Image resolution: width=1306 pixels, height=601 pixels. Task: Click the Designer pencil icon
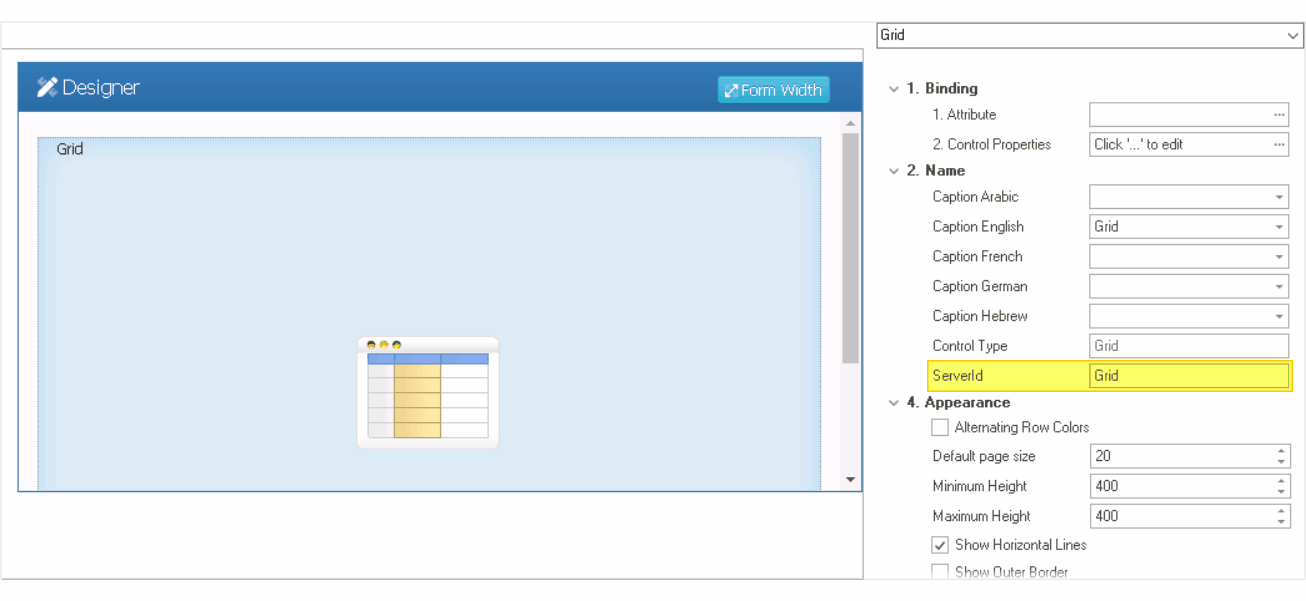tap(47, 87)
